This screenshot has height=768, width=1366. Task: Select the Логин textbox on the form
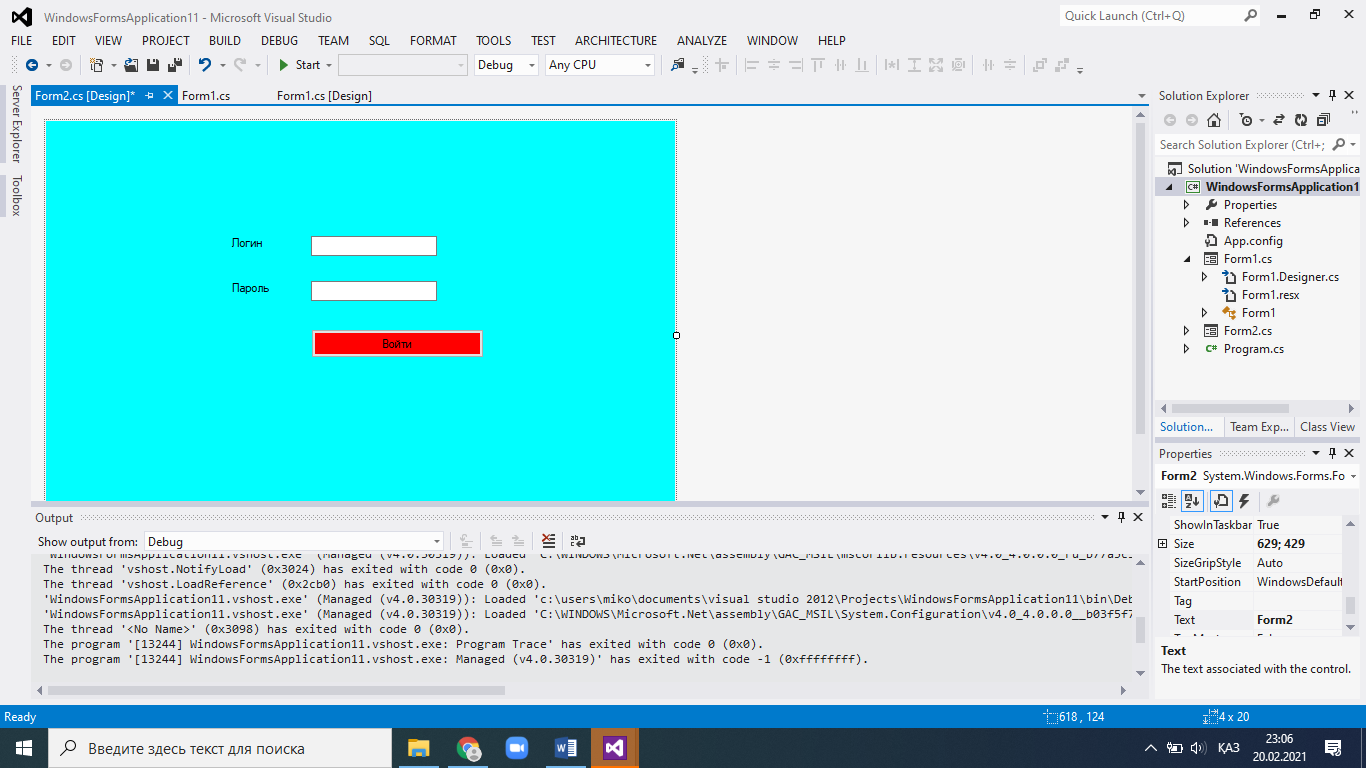[x=374, y=246]
